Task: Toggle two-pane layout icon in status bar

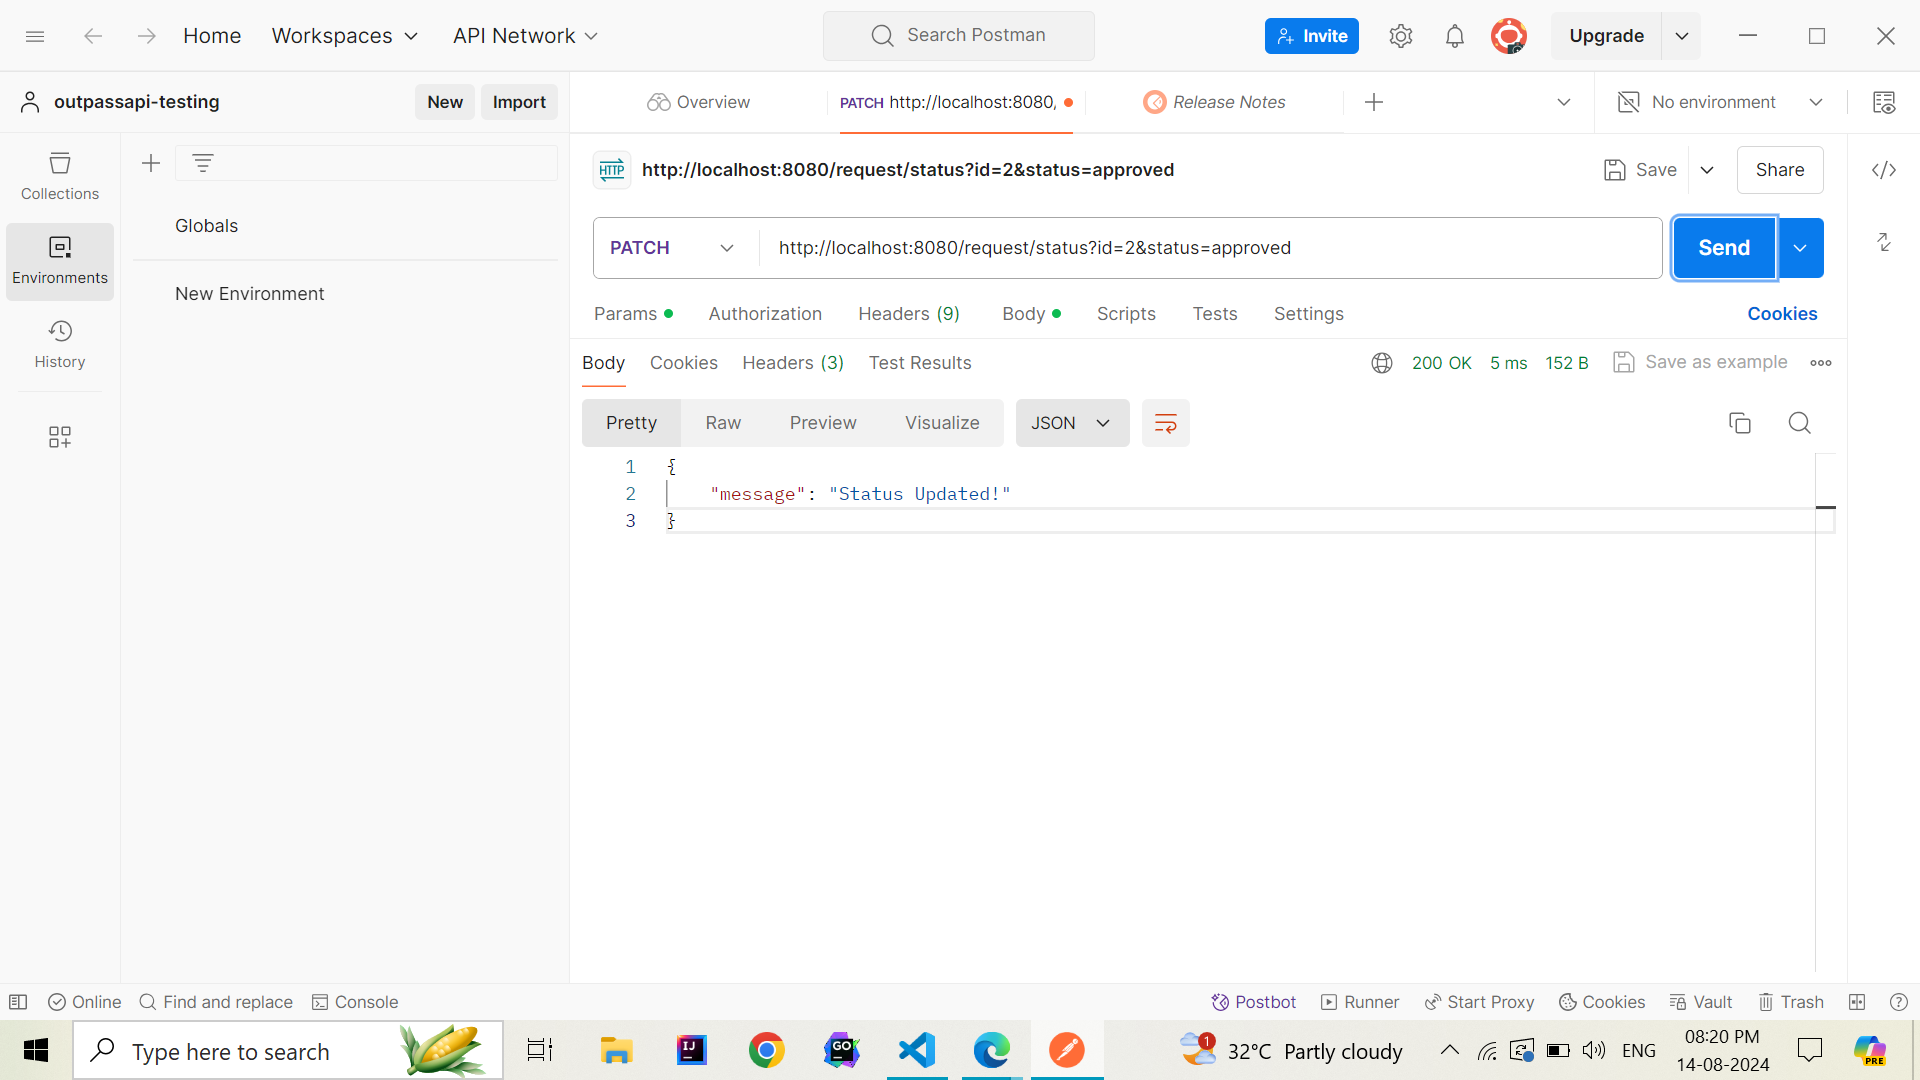Action: [x=1857, y=1002]
